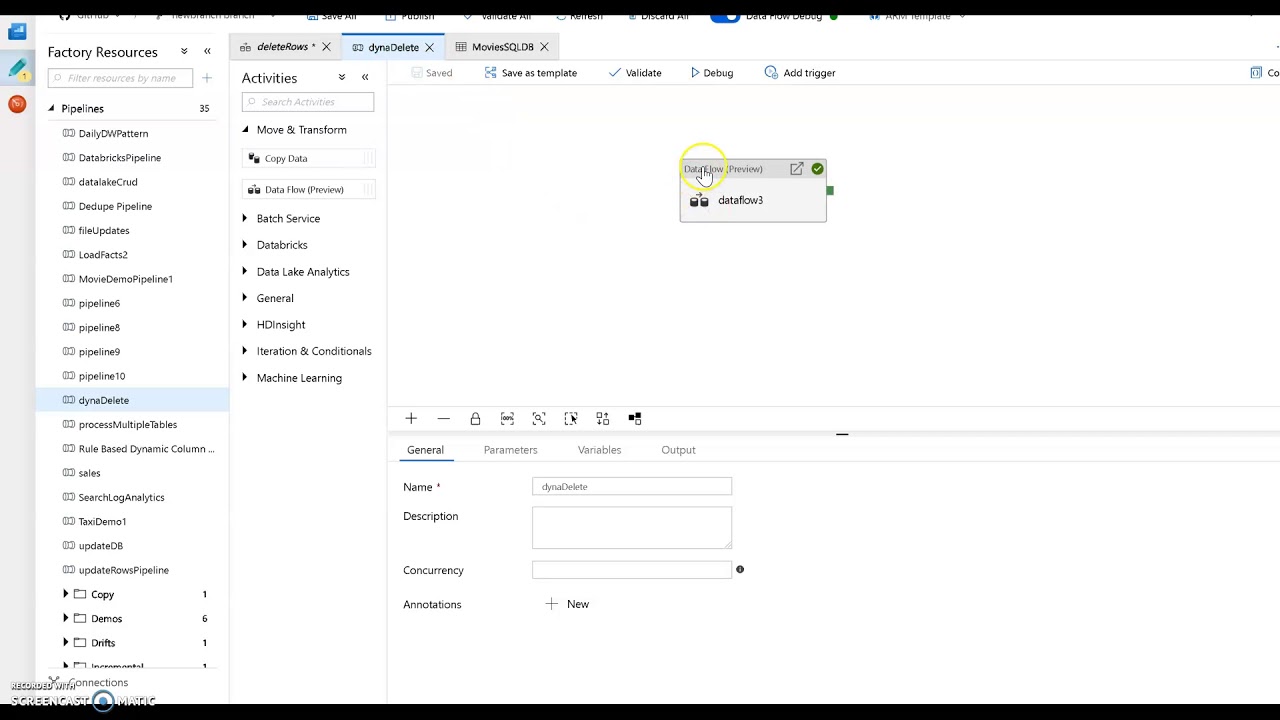The height and width of the screenshot is (720, 1280).
Task: Click Add trigger
Action: point(800,73)
